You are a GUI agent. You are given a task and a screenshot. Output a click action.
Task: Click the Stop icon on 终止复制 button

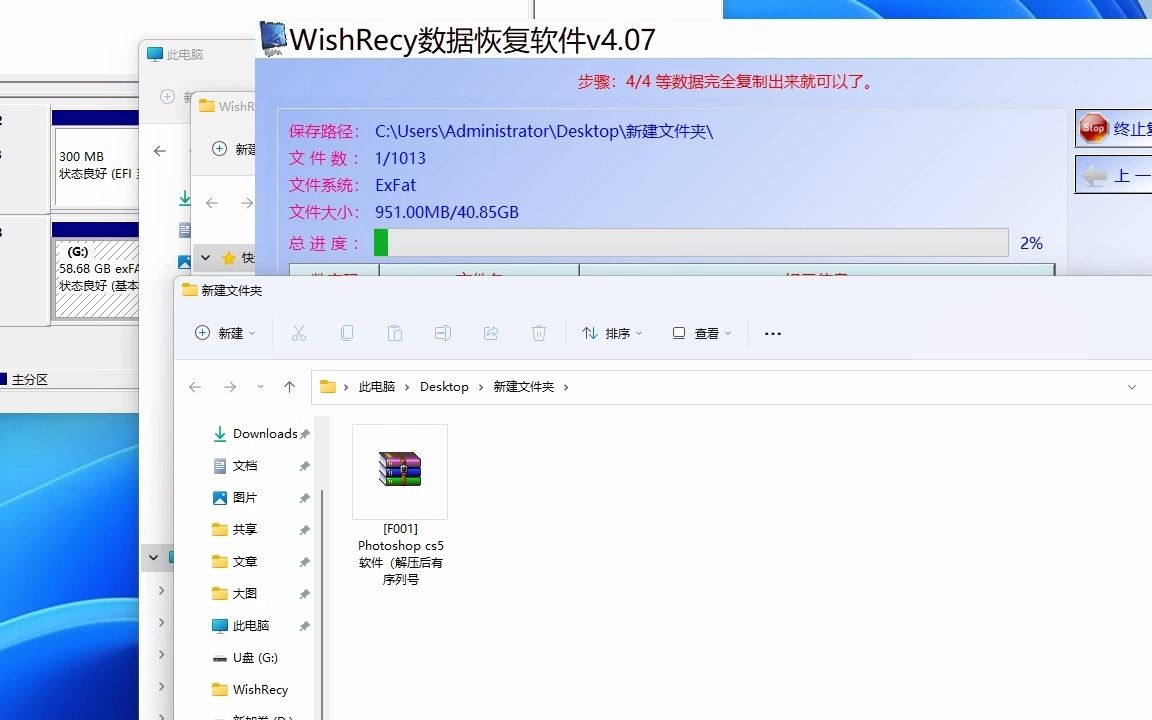(1093, 128)
